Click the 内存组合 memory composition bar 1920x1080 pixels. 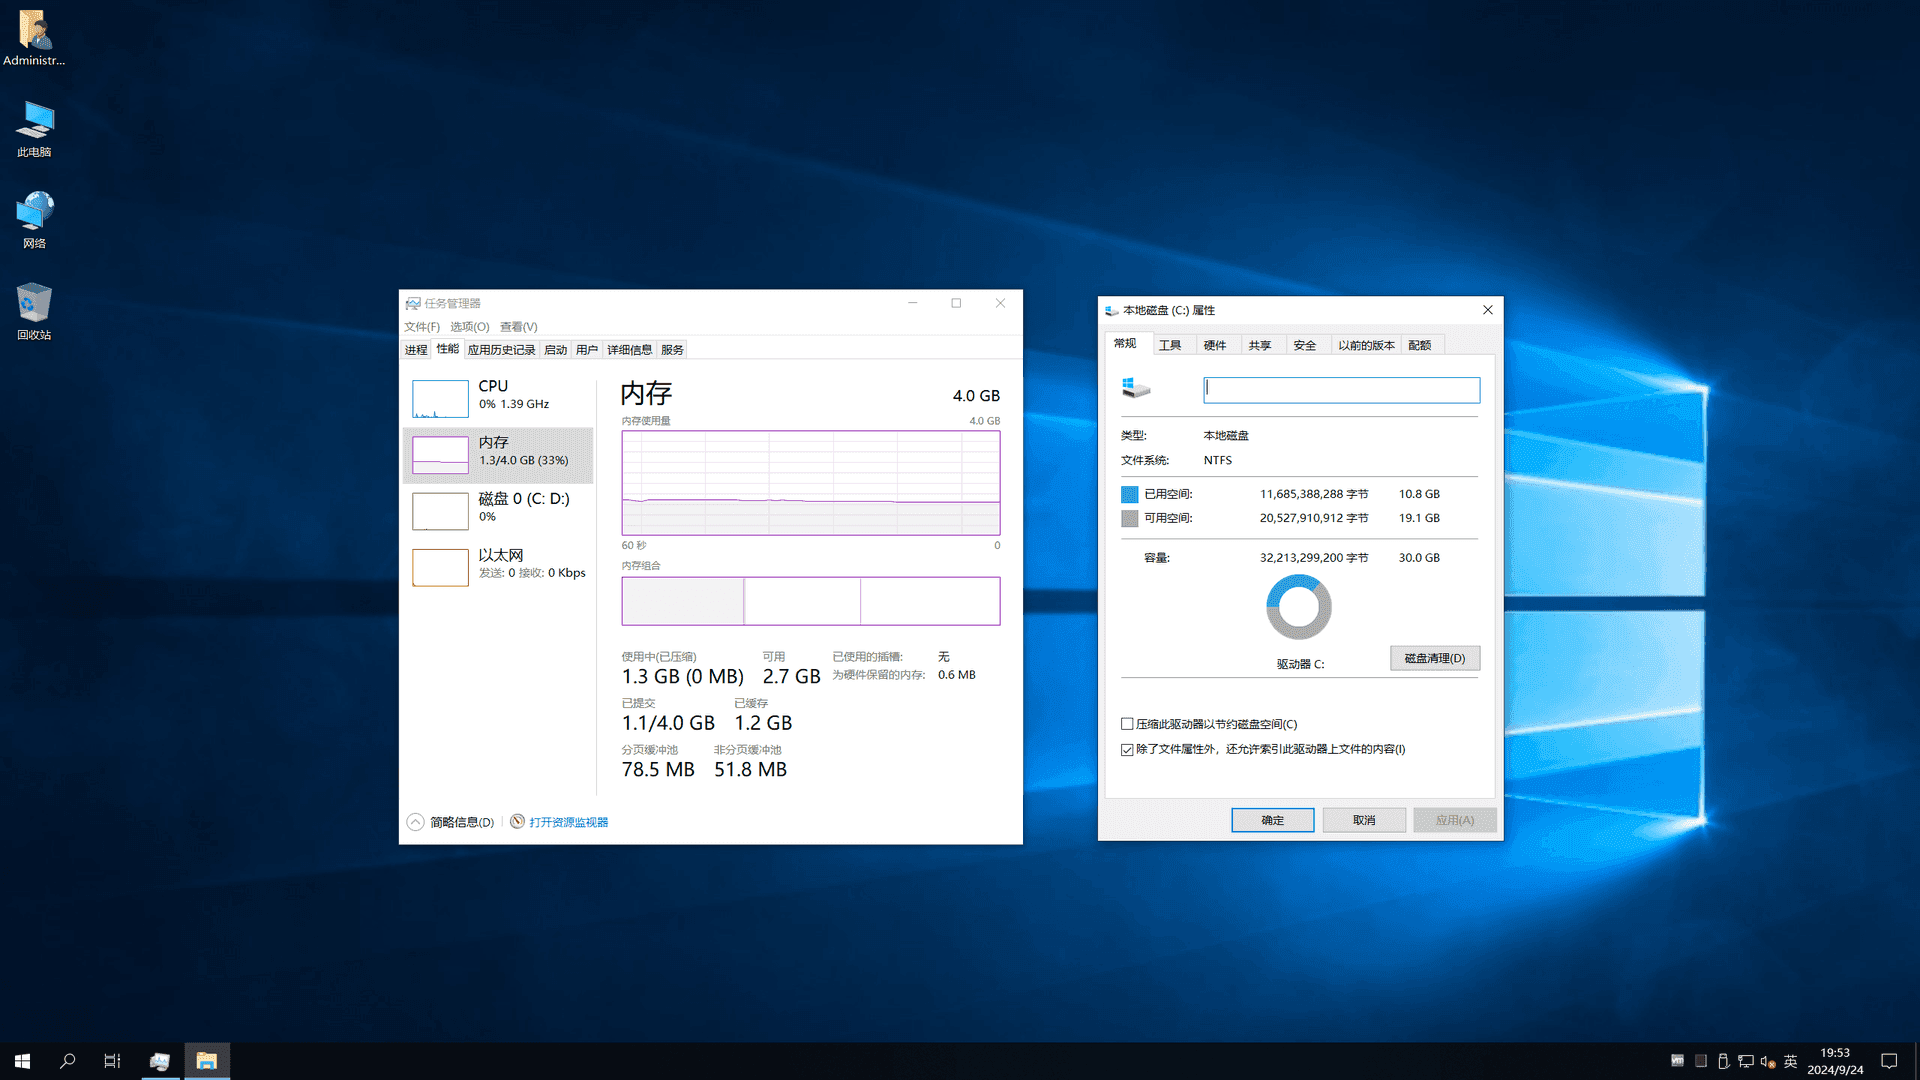point(810,601)
